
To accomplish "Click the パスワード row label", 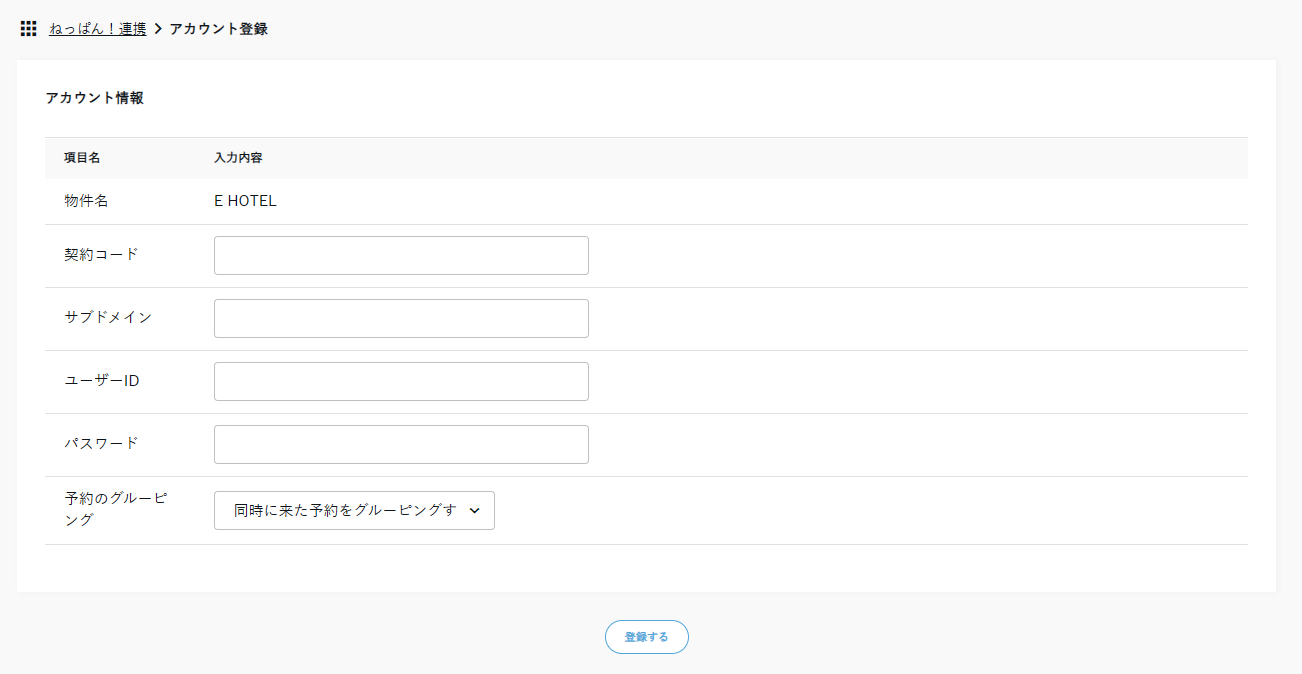I will pos(101,443).
